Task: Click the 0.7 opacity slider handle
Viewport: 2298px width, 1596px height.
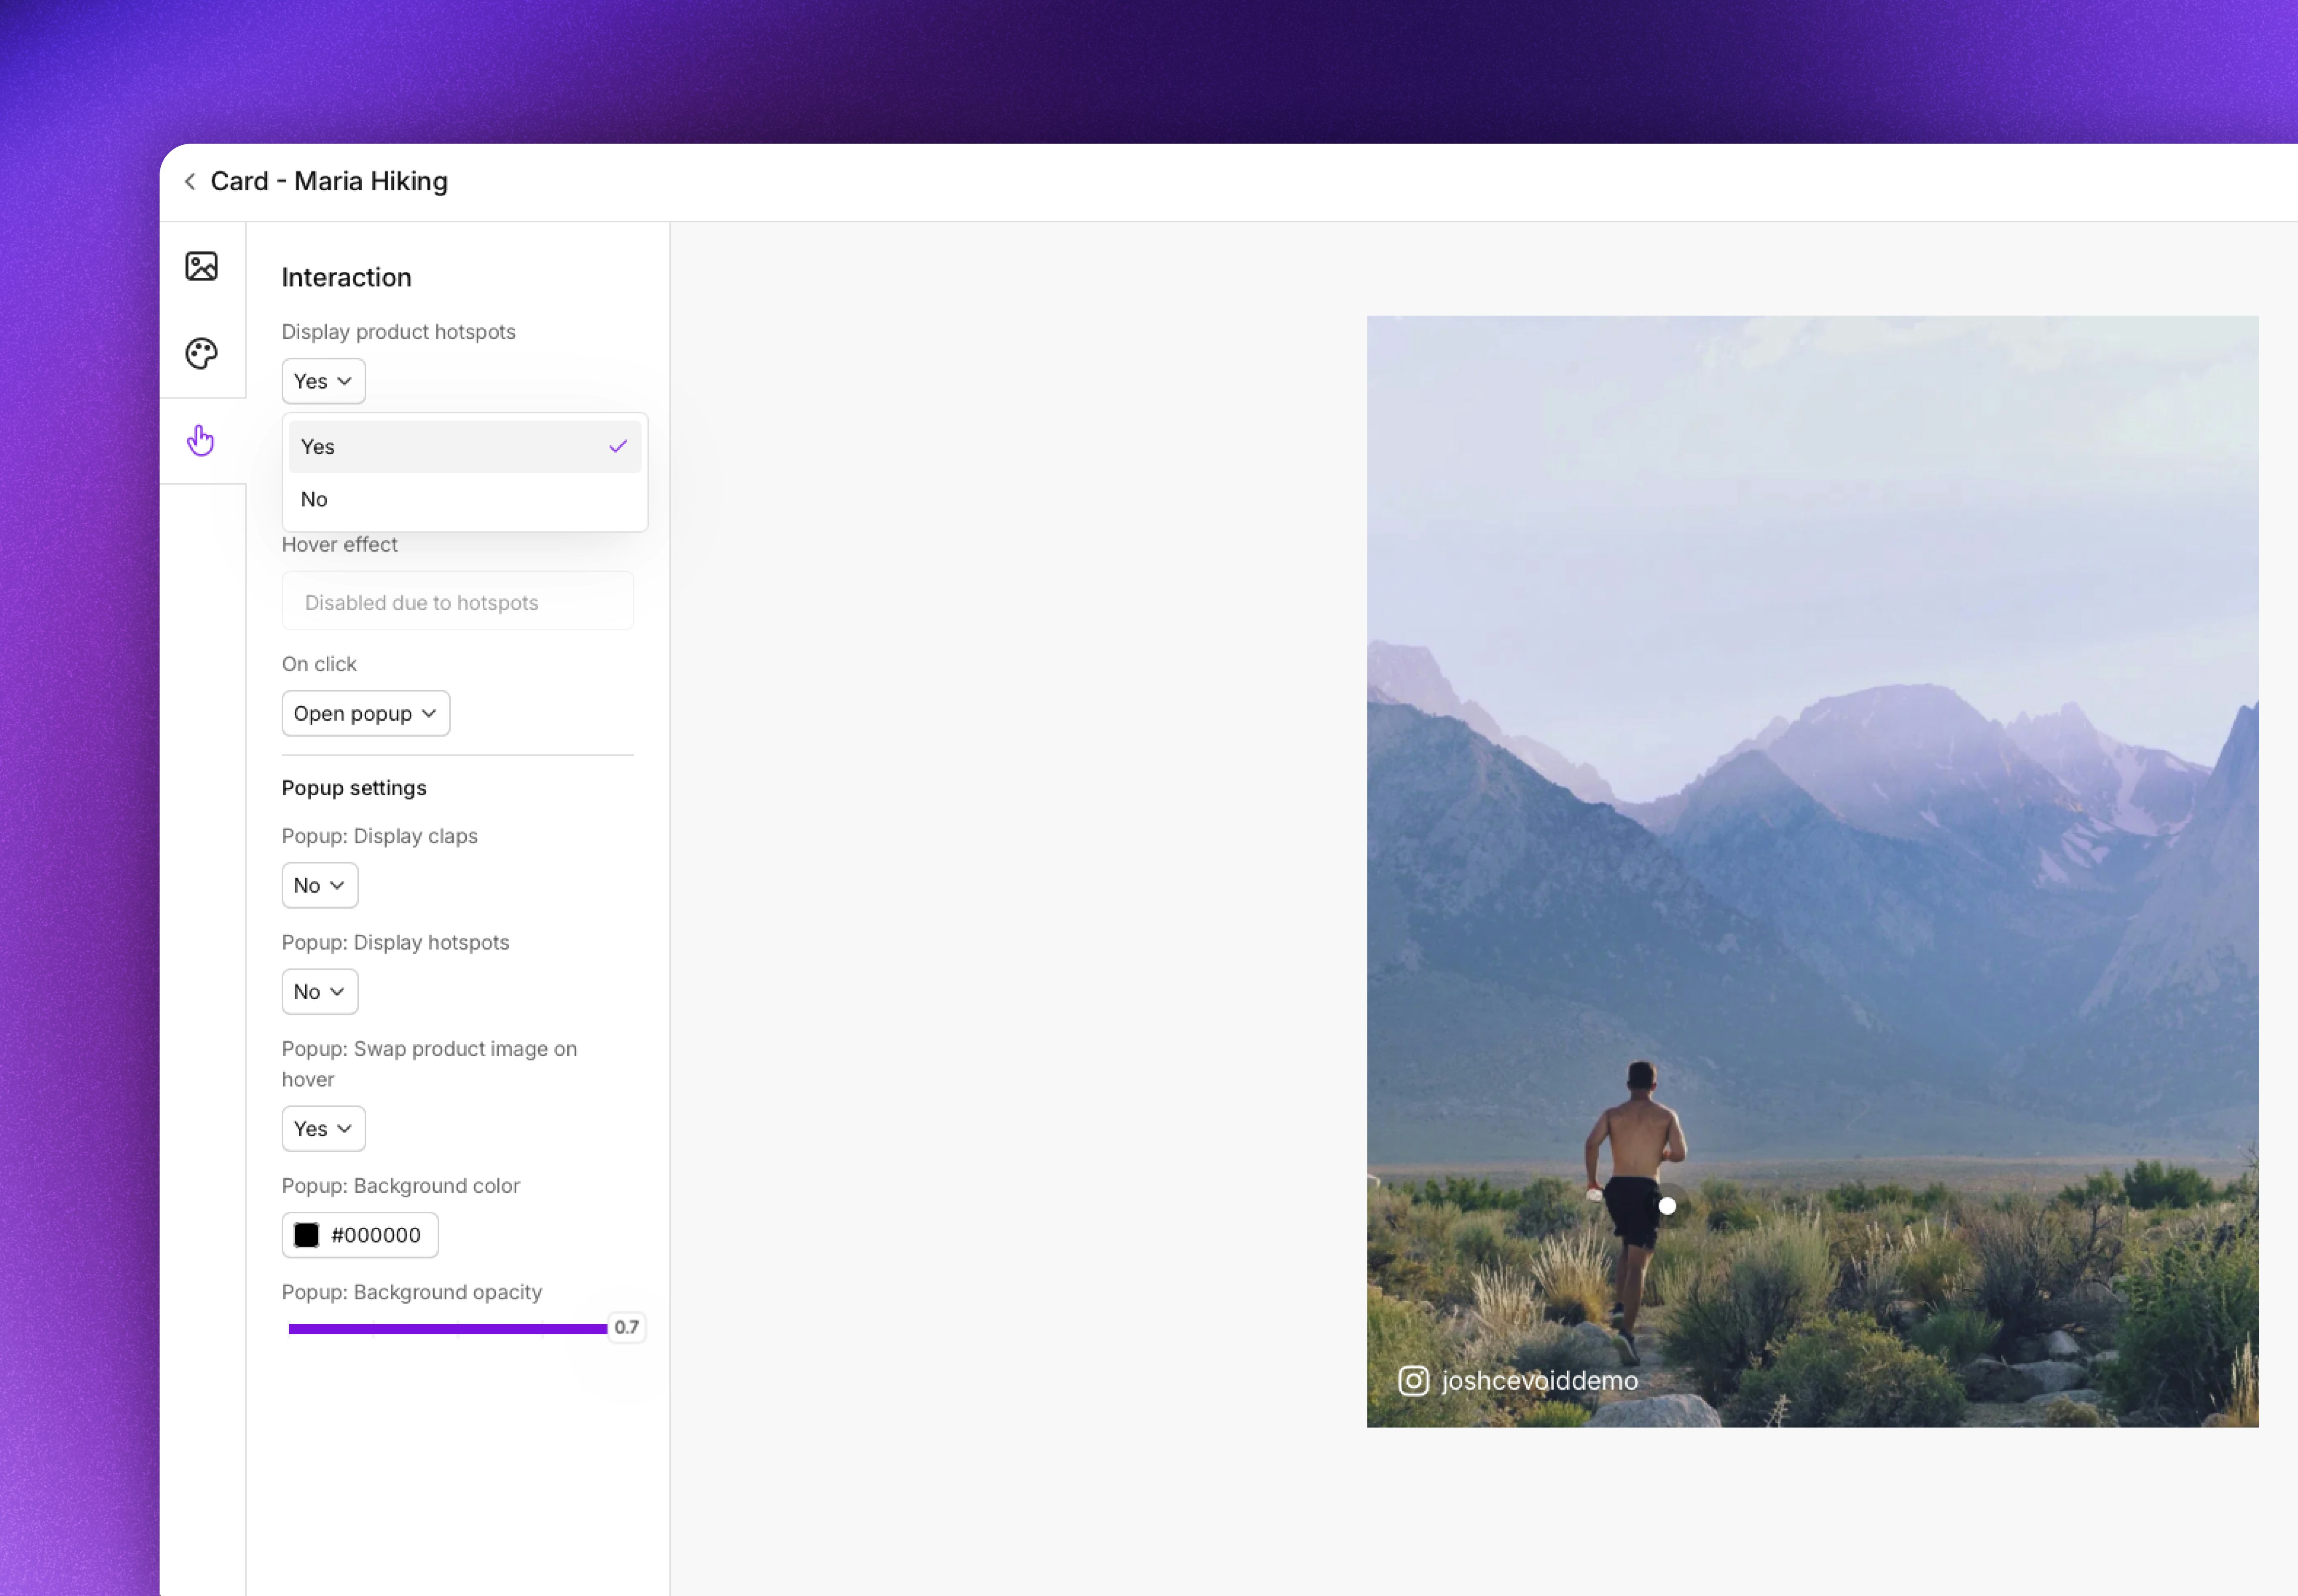Action: tap(627, 1327)
